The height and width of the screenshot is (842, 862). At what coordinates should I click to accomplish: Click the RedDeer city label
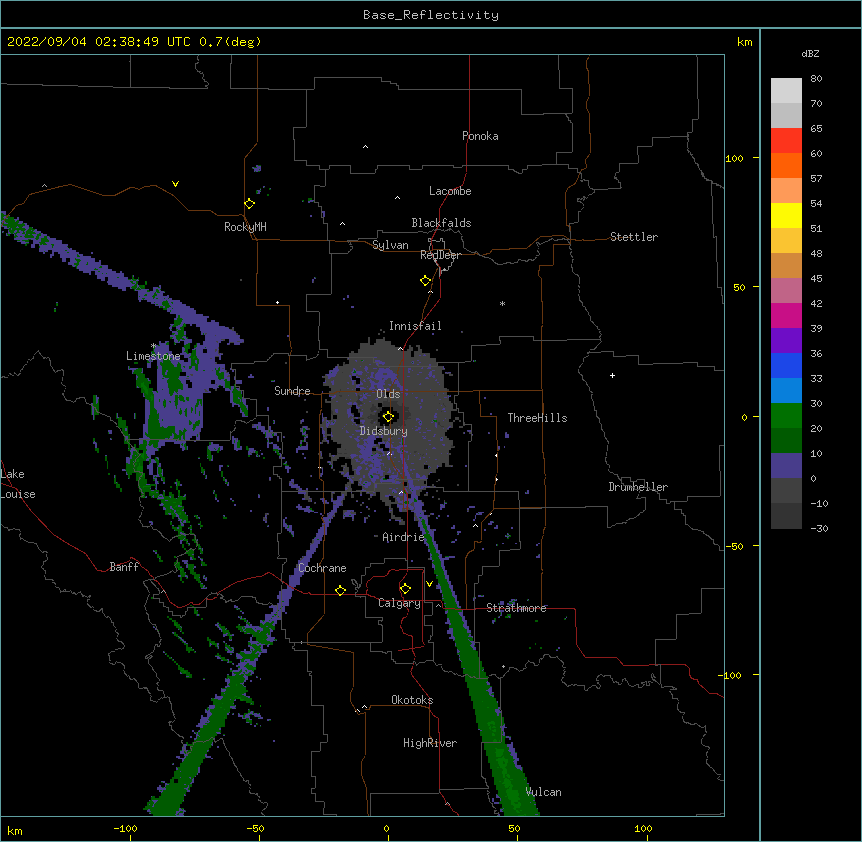click(440, 255)
